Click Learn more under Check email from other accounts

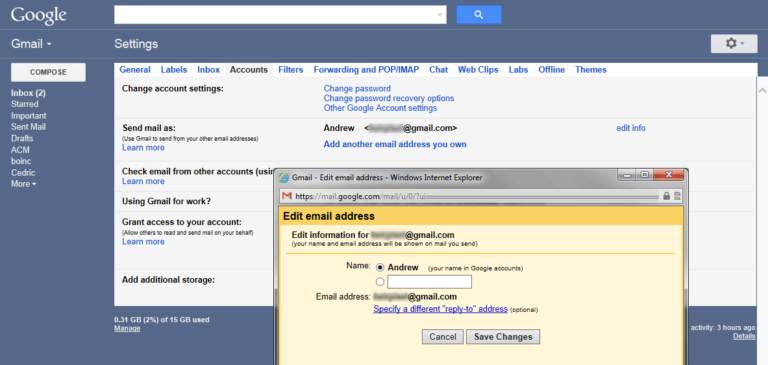point(143,181)
